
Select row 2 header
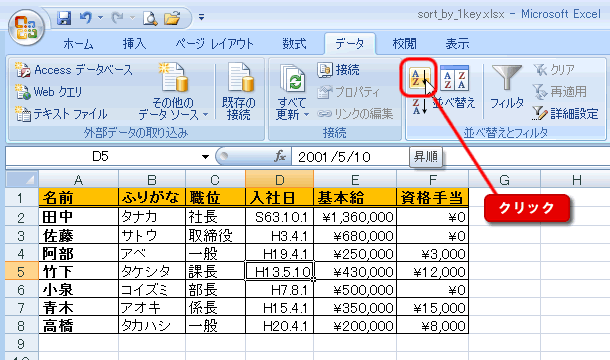[x=22, y=217]
